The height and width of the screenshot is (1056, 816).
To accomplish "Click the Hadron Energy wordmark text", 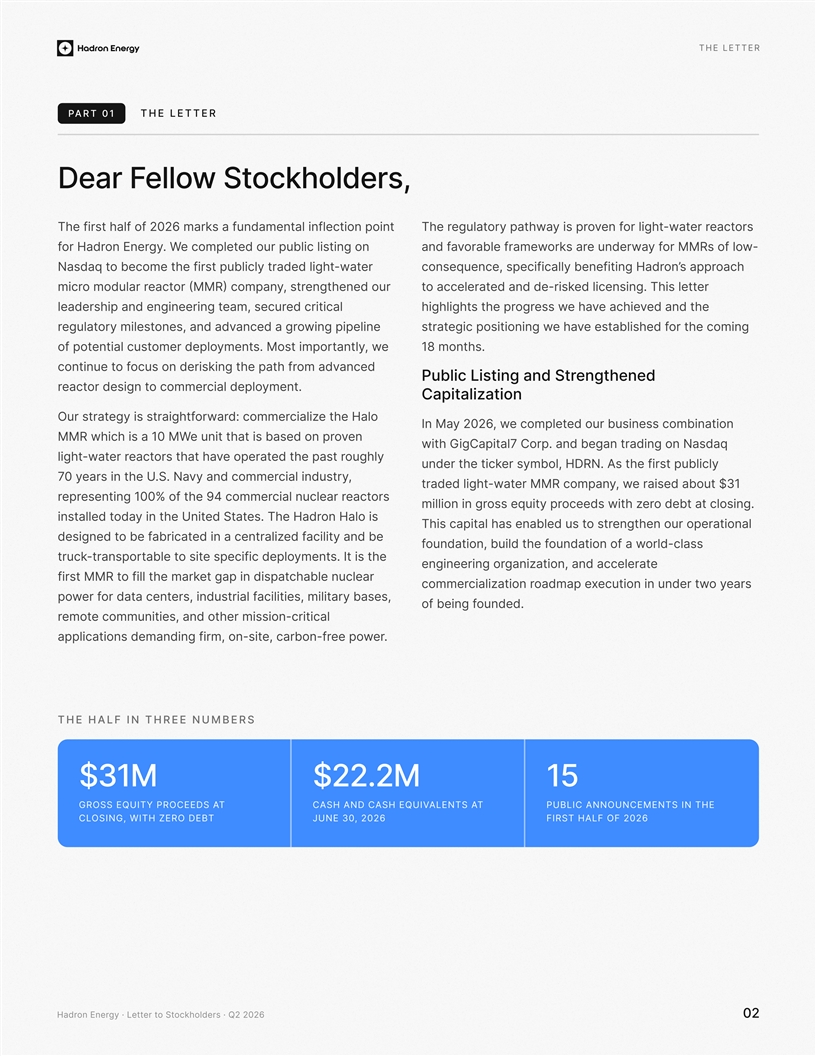I will point(108,48).
